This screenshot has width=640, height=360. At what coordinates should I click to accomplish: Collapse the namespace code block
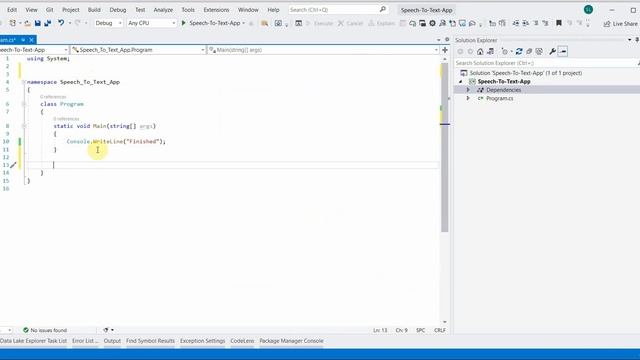click(24, 82)
